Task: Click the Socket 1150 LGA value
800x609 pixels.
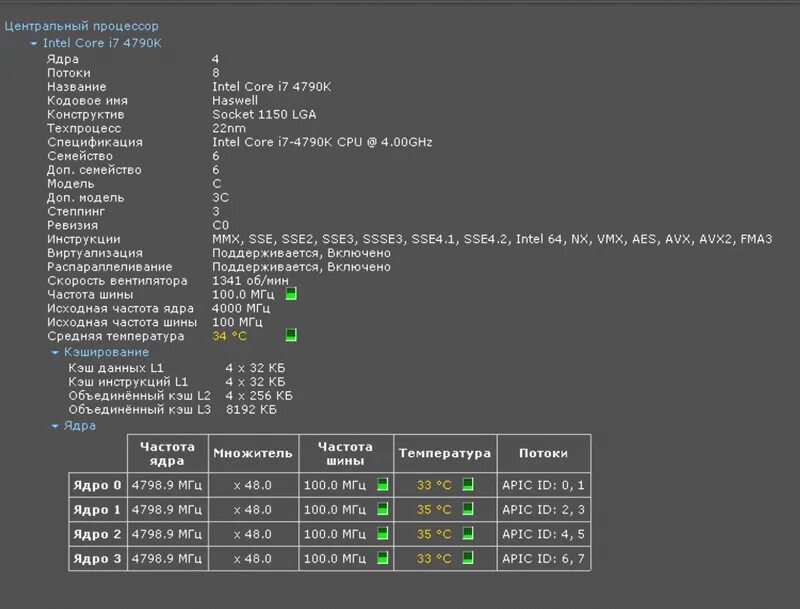Action: (264, 114)
